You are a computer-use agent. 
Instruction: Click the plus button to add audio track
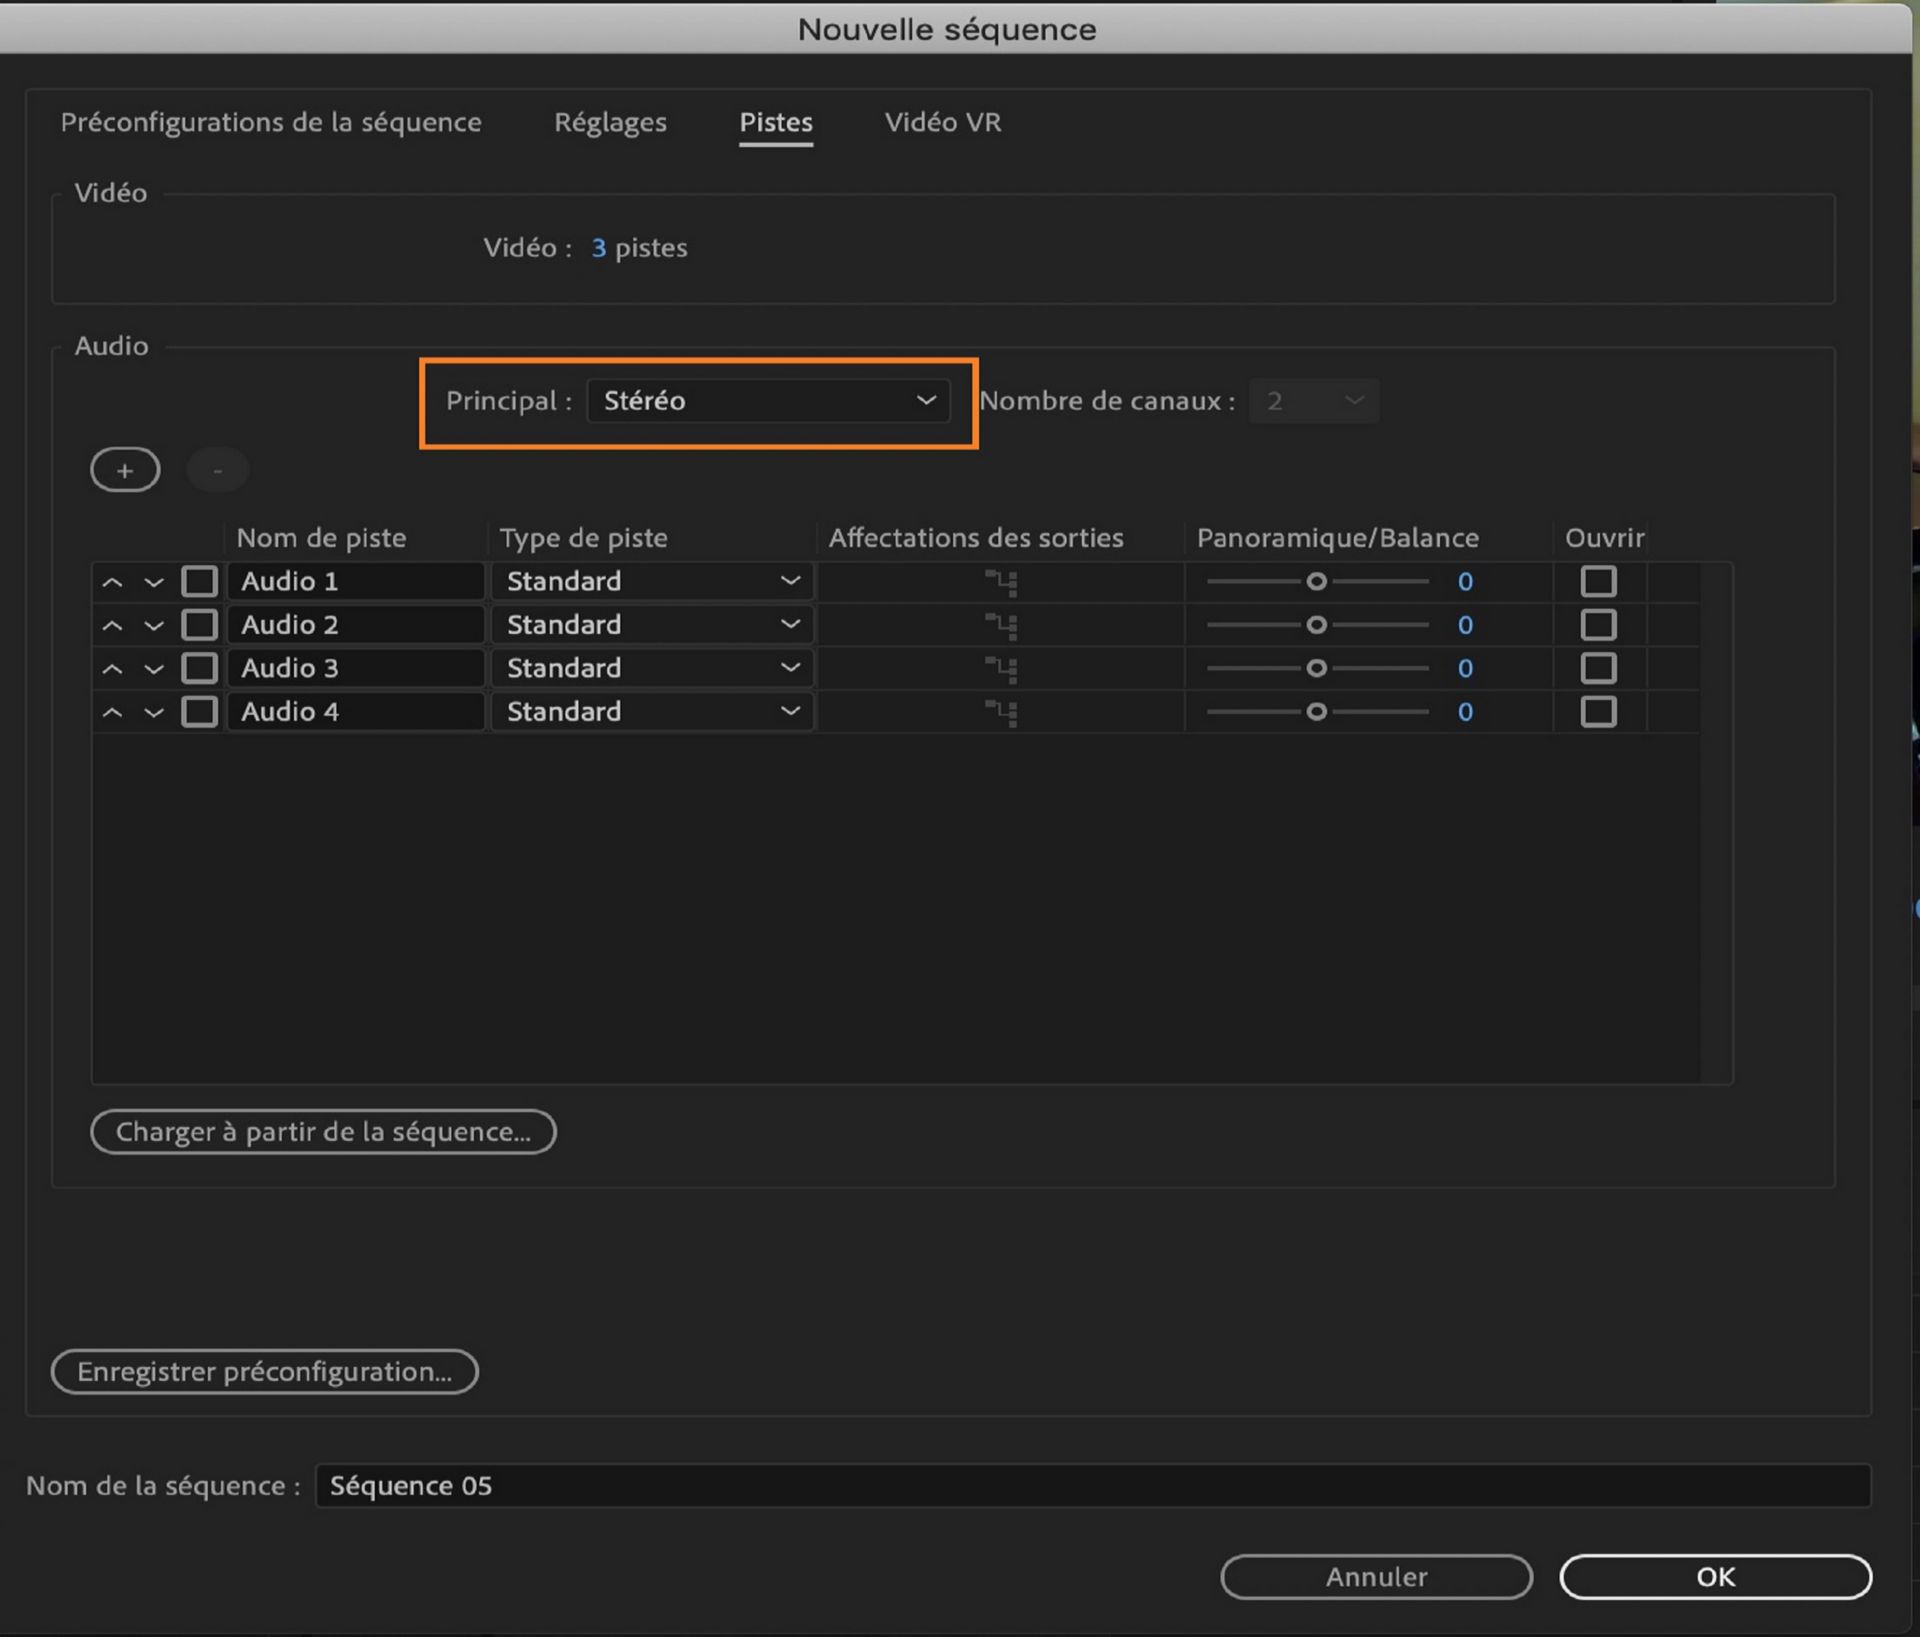point(125,470)
